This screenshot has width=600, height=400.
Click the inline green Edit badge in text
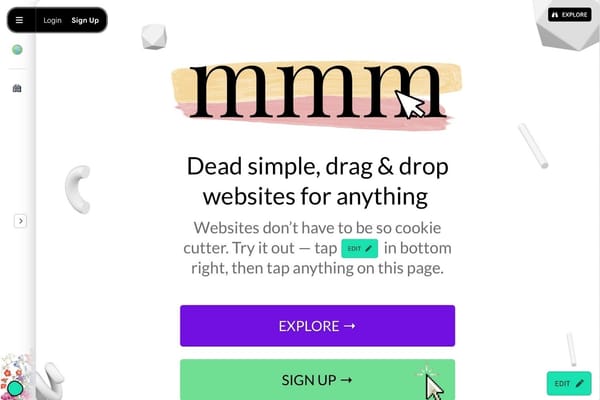360,248
